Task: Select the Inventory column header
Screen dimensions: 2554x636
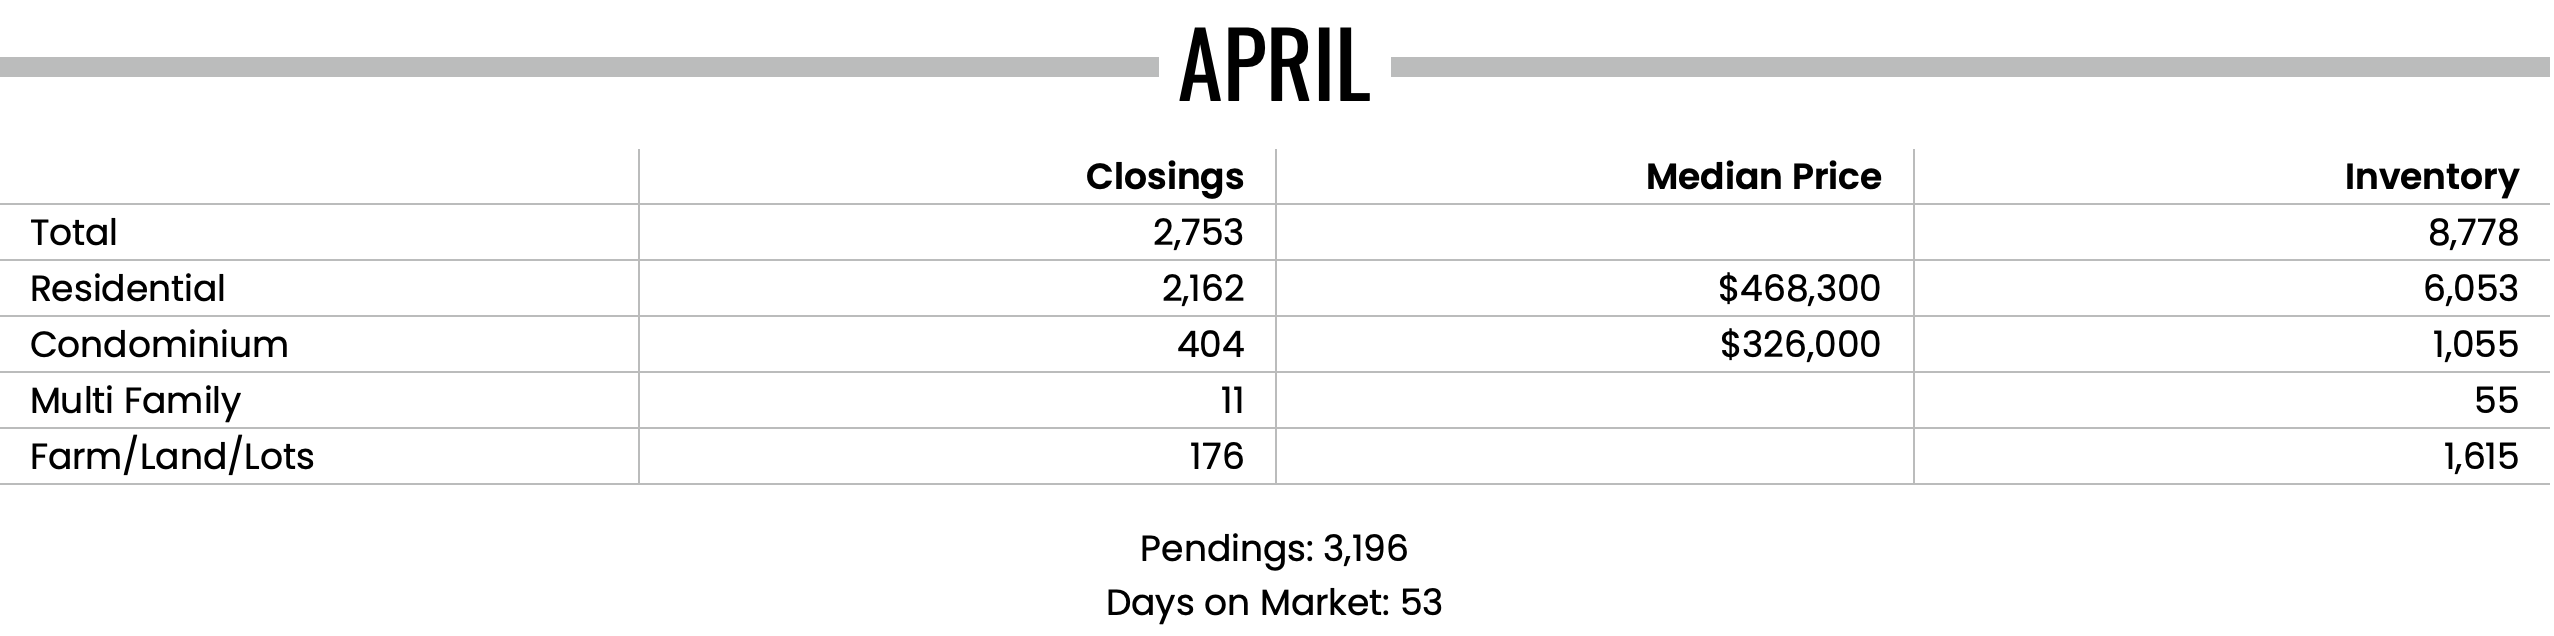Action: 2432,177
